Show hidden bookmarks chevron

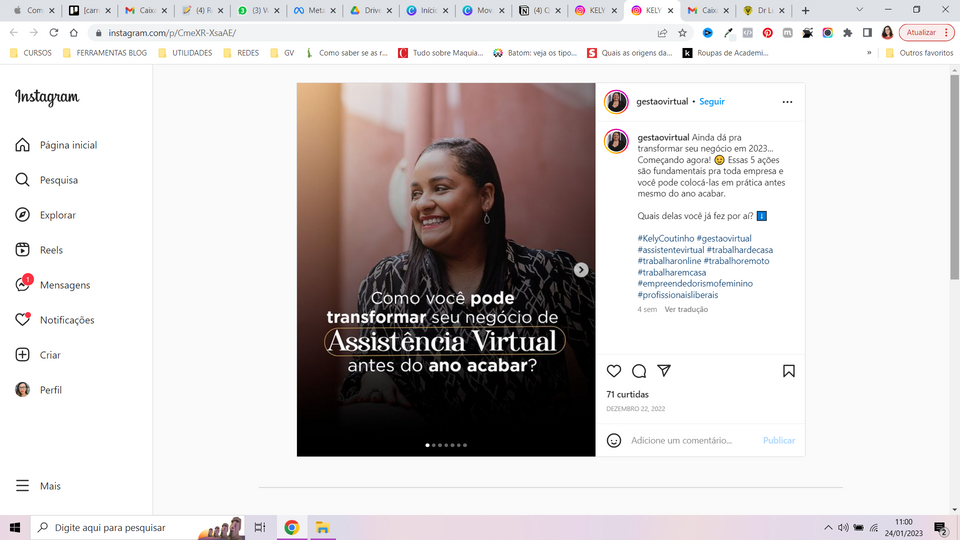(869, 53)
